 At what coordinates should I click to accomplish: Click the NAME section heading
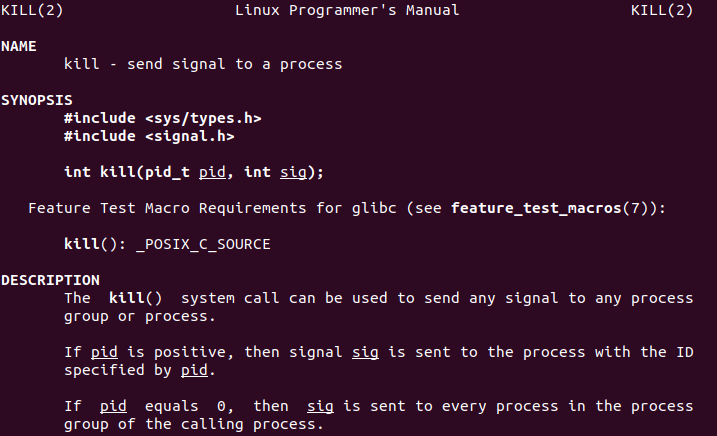pos(19,46)
